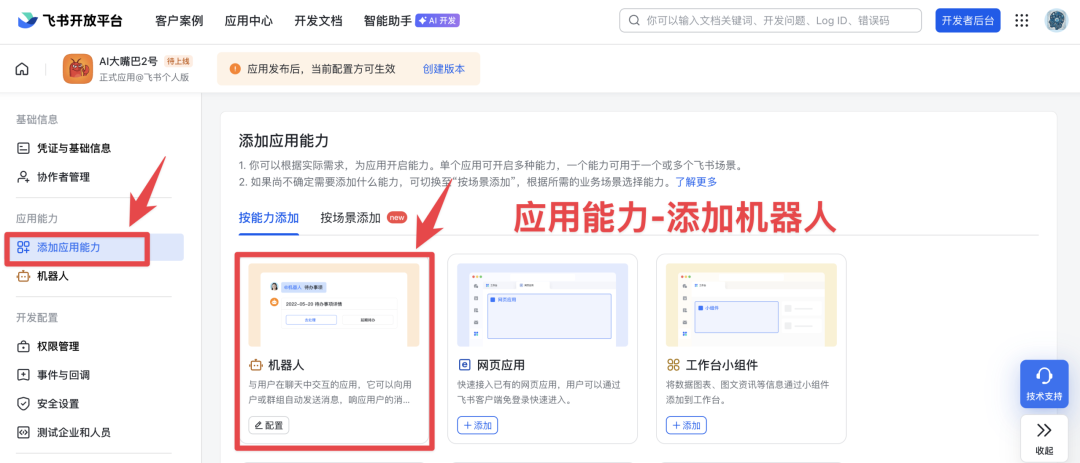This screenshot has width=1080, height=463.
Task: Click the user profile avatar
Action: (1056, 20)
